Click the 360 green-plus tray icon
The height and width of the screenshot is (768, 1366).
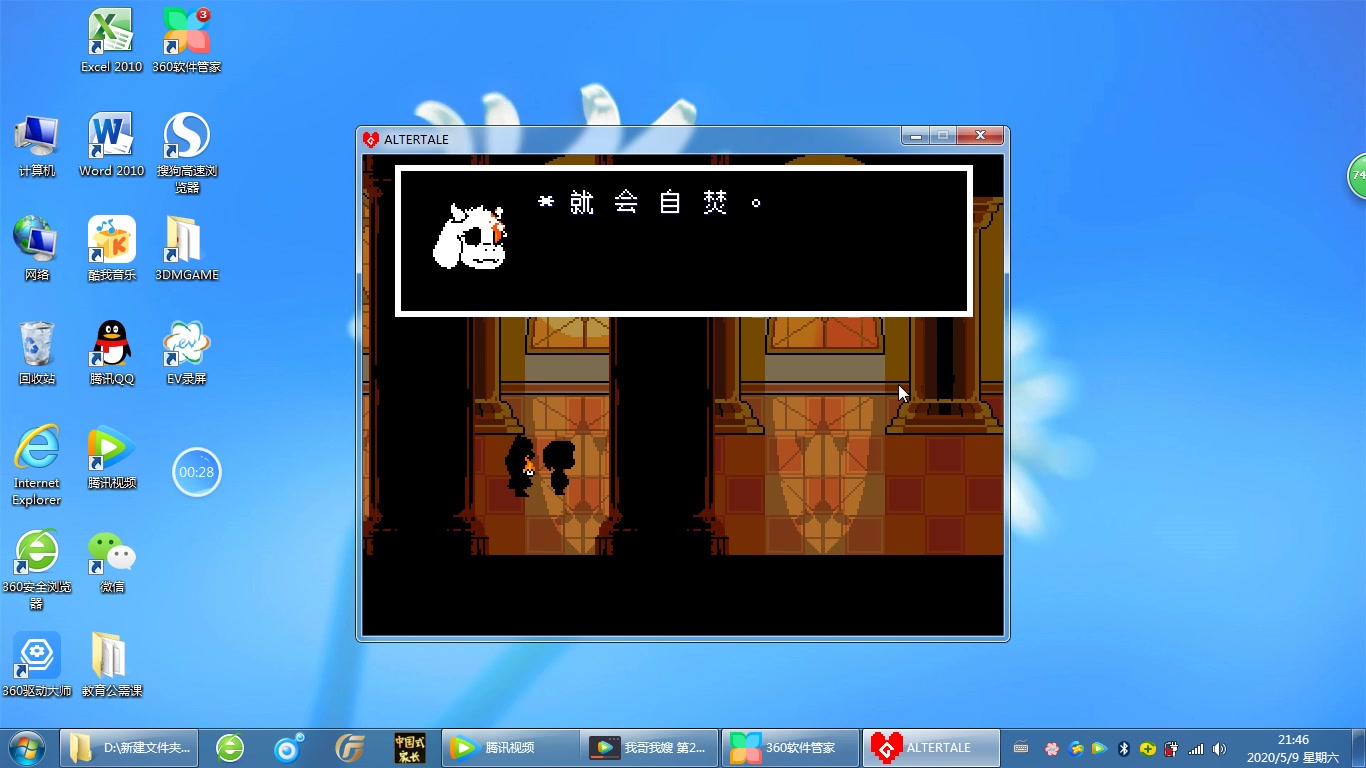[1148, 748]
